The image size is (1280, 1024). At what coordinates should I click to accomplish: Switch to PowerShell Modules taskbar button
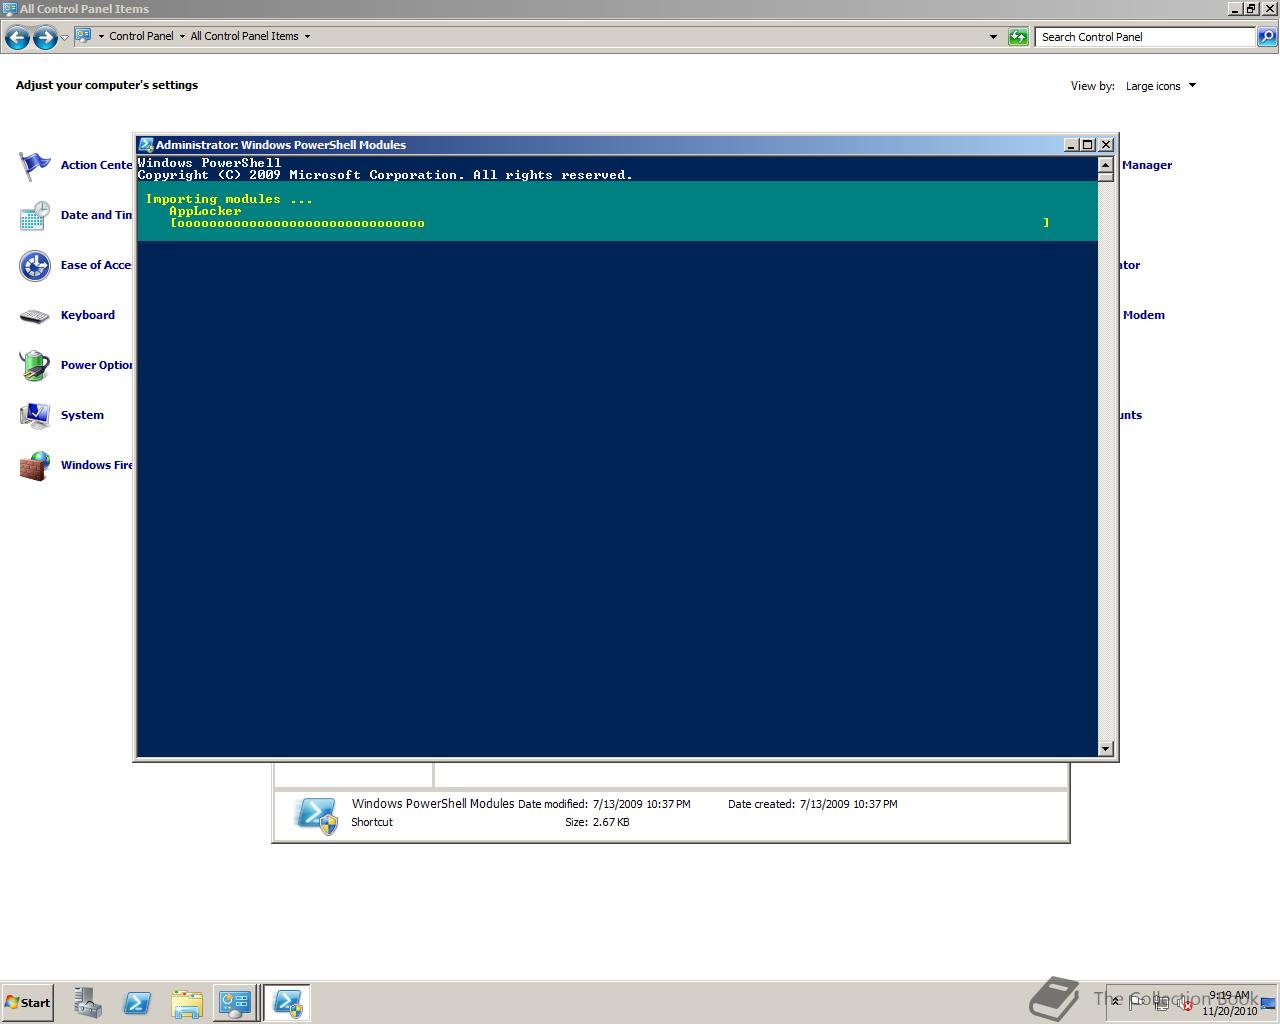[288, 1003]
